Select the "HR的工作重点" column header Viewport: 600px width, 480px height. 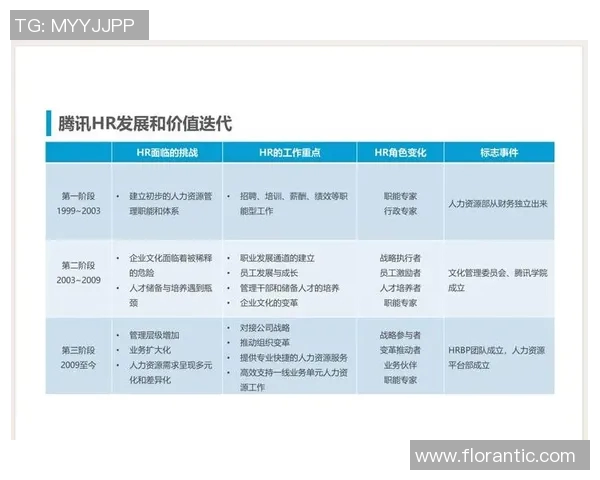point(289,153)
